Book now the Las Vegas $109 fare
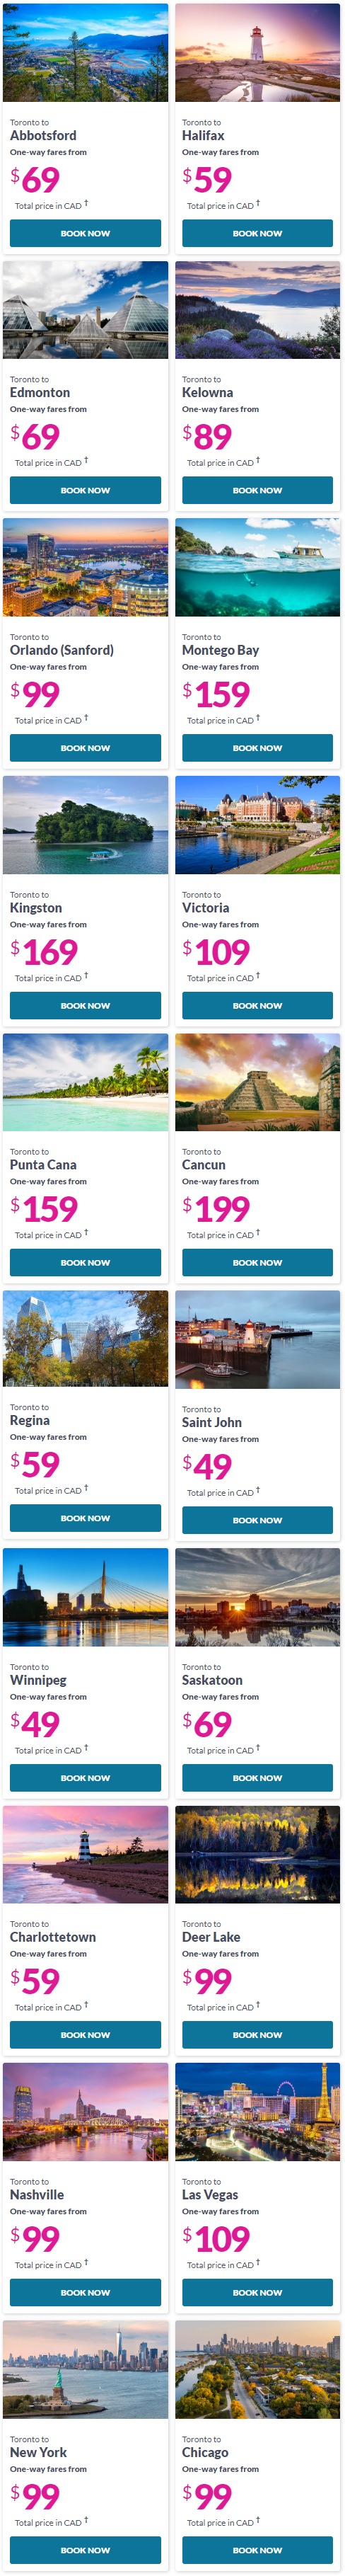The image size is (345, 2576). pos(257,2293)
